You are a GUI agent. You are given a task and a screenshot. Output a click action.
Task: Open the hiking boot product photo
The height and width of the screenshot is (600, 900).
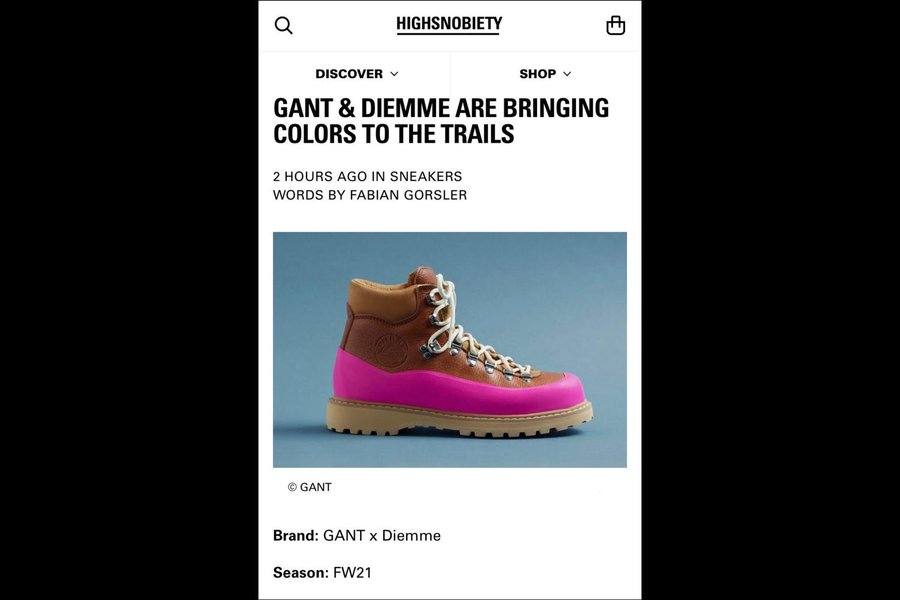pos(449,350)
